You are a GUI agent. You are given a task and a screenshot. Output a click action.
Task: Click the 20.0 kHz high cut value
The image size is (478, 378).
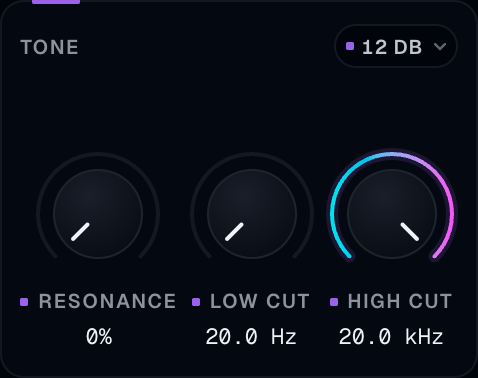pyautogui.click(x=391, y=337)
